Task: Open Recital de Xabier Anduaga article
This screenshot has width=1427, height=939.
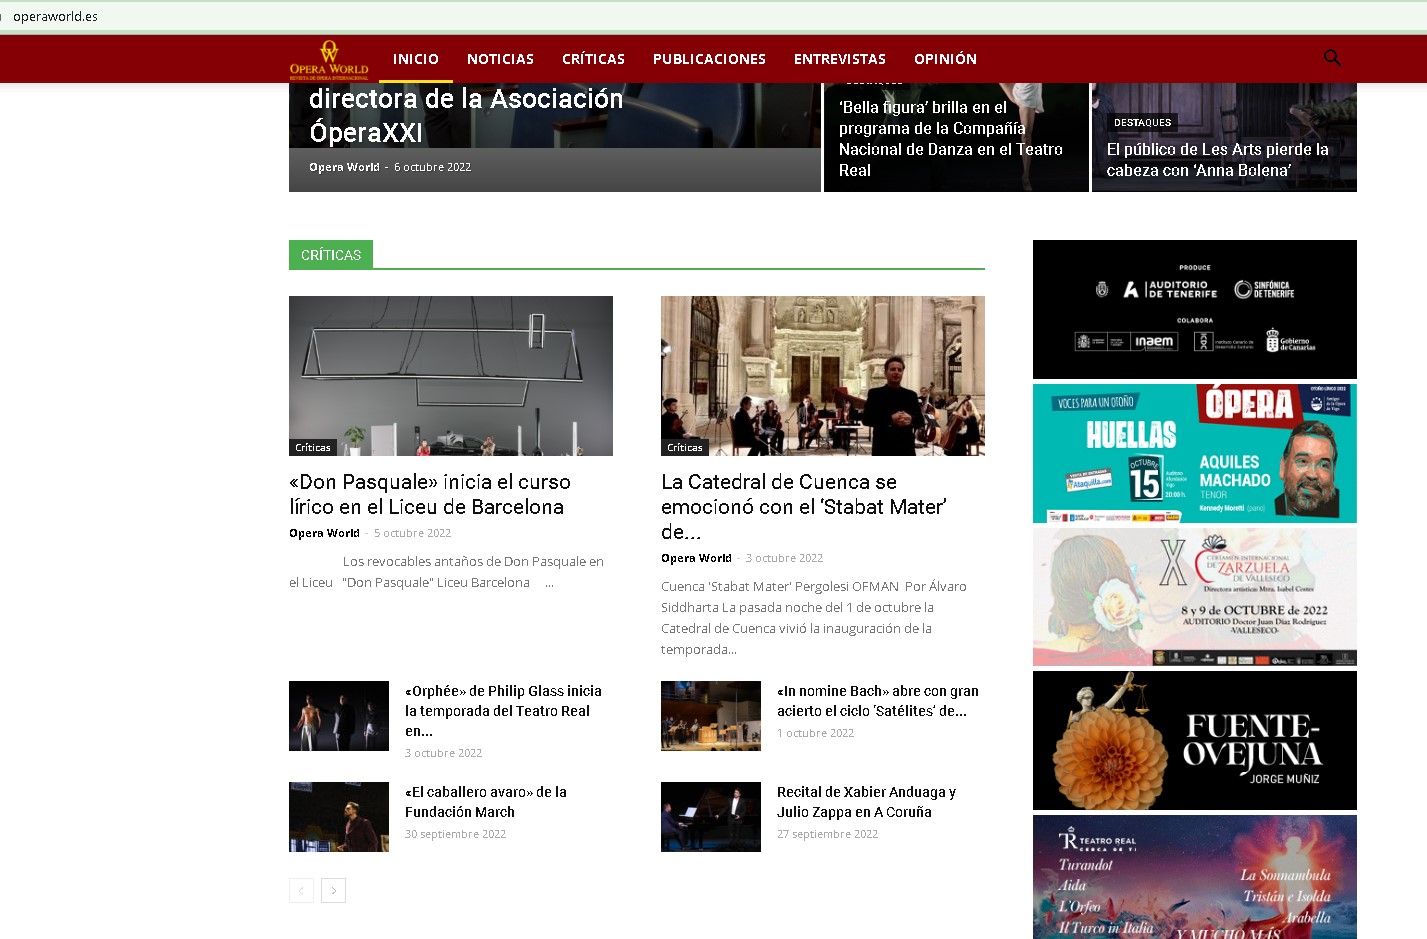Action: (866, 802)
